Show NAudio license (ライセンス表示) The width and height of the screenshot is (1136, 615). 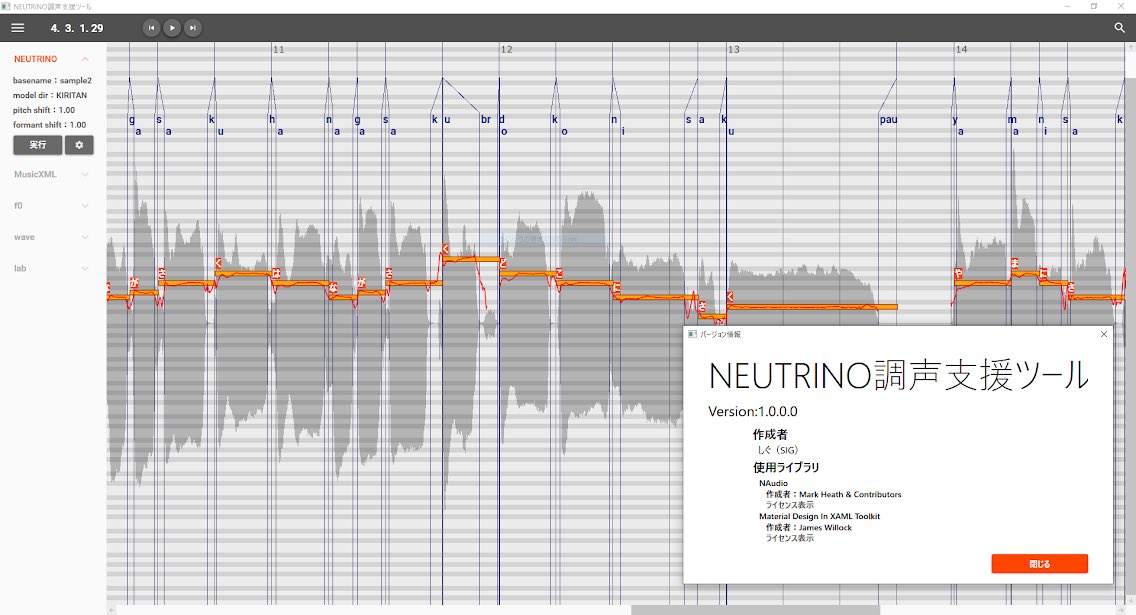coord(790,505)
